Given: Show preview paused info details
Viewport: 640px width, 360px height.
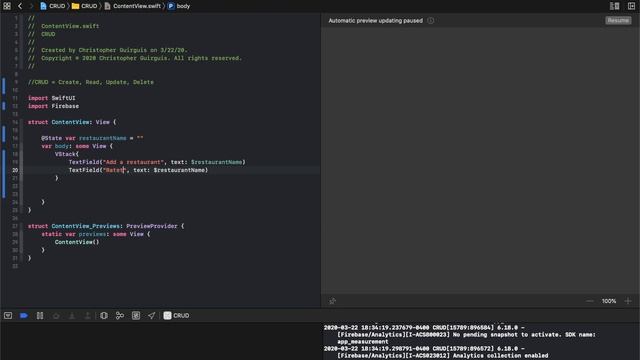Looking at the screenshot, I should pyautogui.click(x=431, y=20).
